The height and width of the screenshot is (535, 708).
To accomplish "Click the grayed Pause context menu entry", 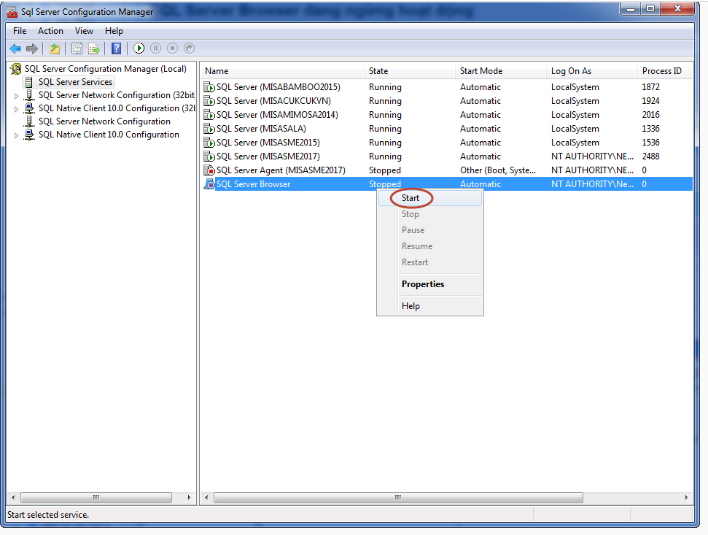I will tap(429, 230).
